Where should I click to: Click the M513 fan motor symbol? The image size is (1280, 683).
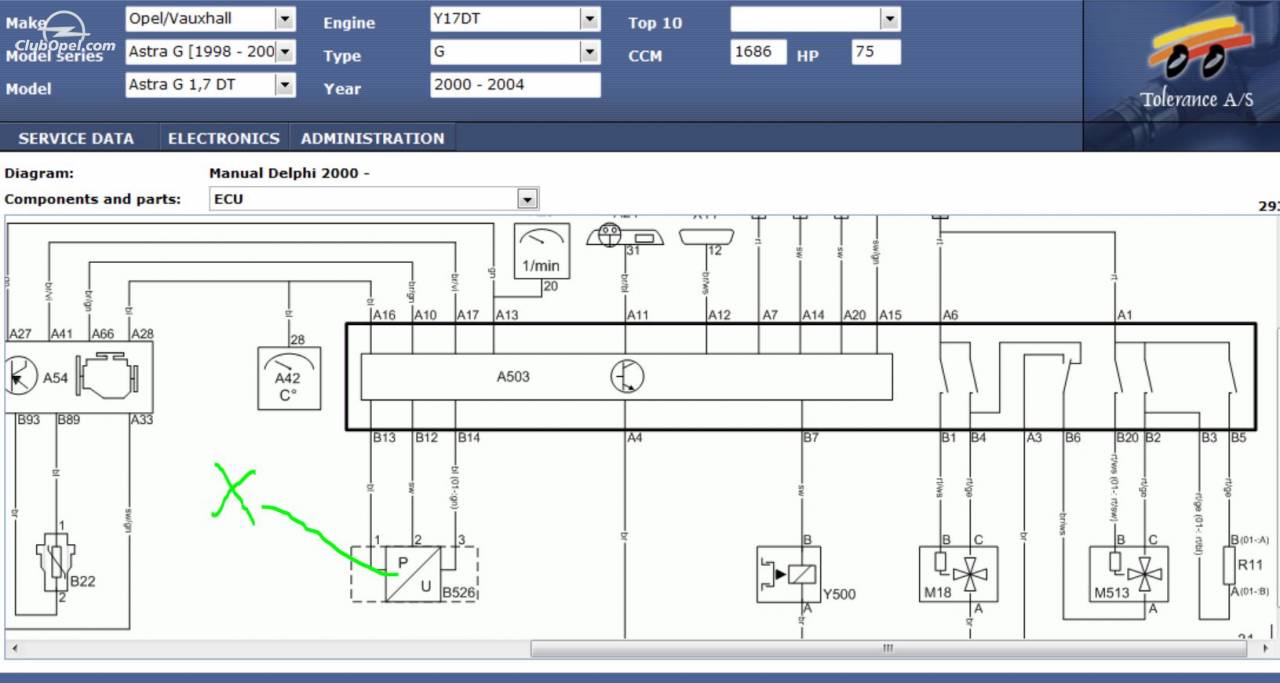coord(1131,574)
